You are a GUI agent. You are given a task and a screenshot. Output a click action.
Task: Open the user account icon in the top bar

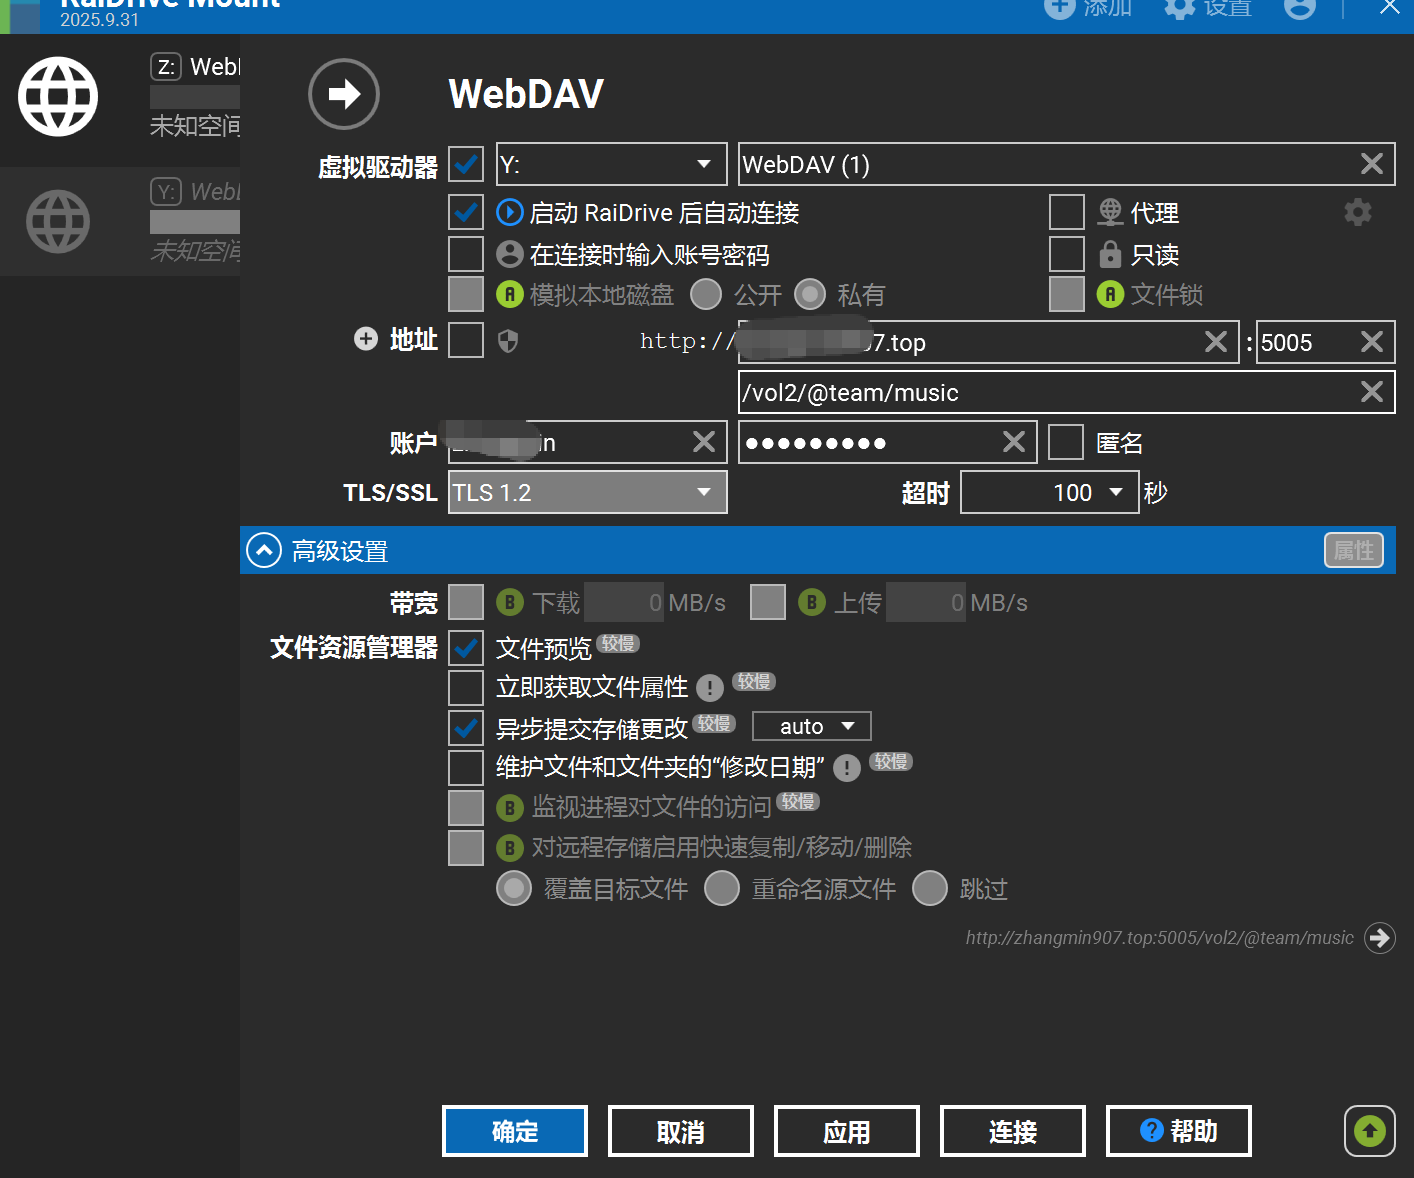pyautogui.click(x=1300, y=8)
